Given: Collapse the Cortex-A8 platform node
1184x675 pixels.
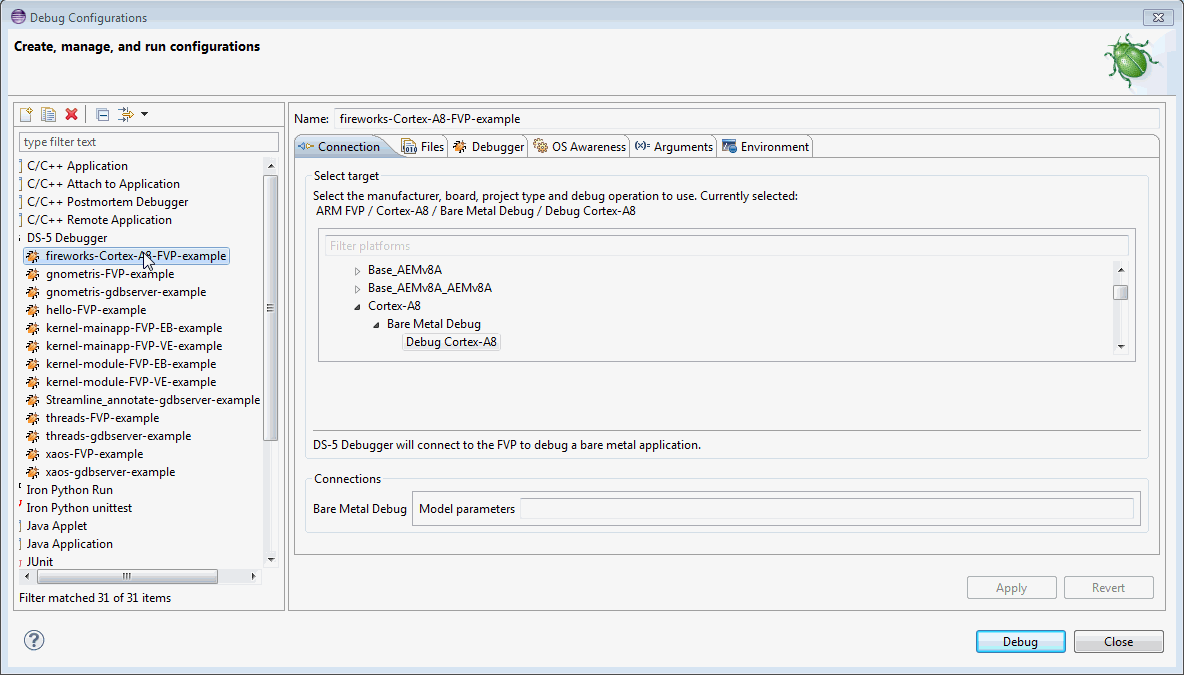Looking at the screenshot, I should [357, 307].
